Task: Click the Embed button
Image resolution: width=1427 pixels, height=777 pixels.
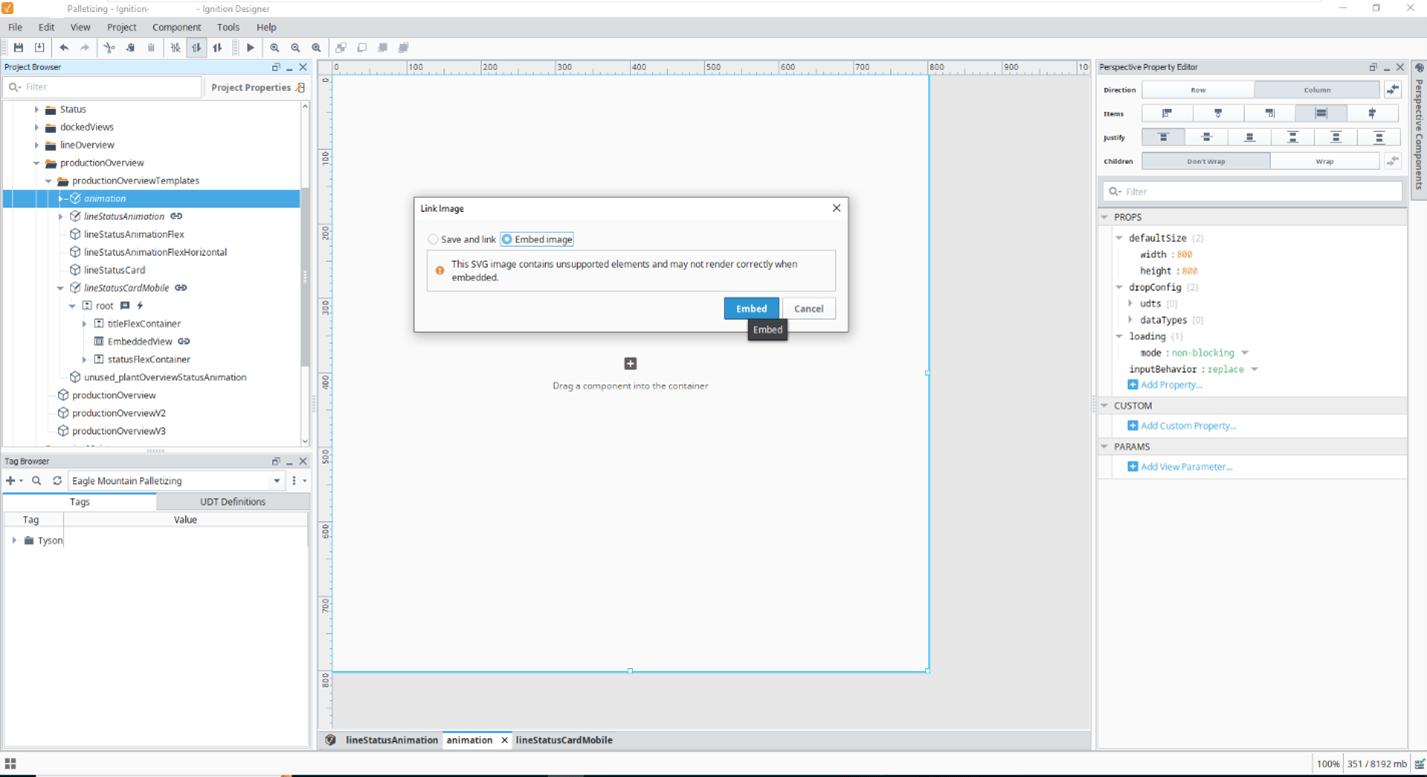Action: 751,308
